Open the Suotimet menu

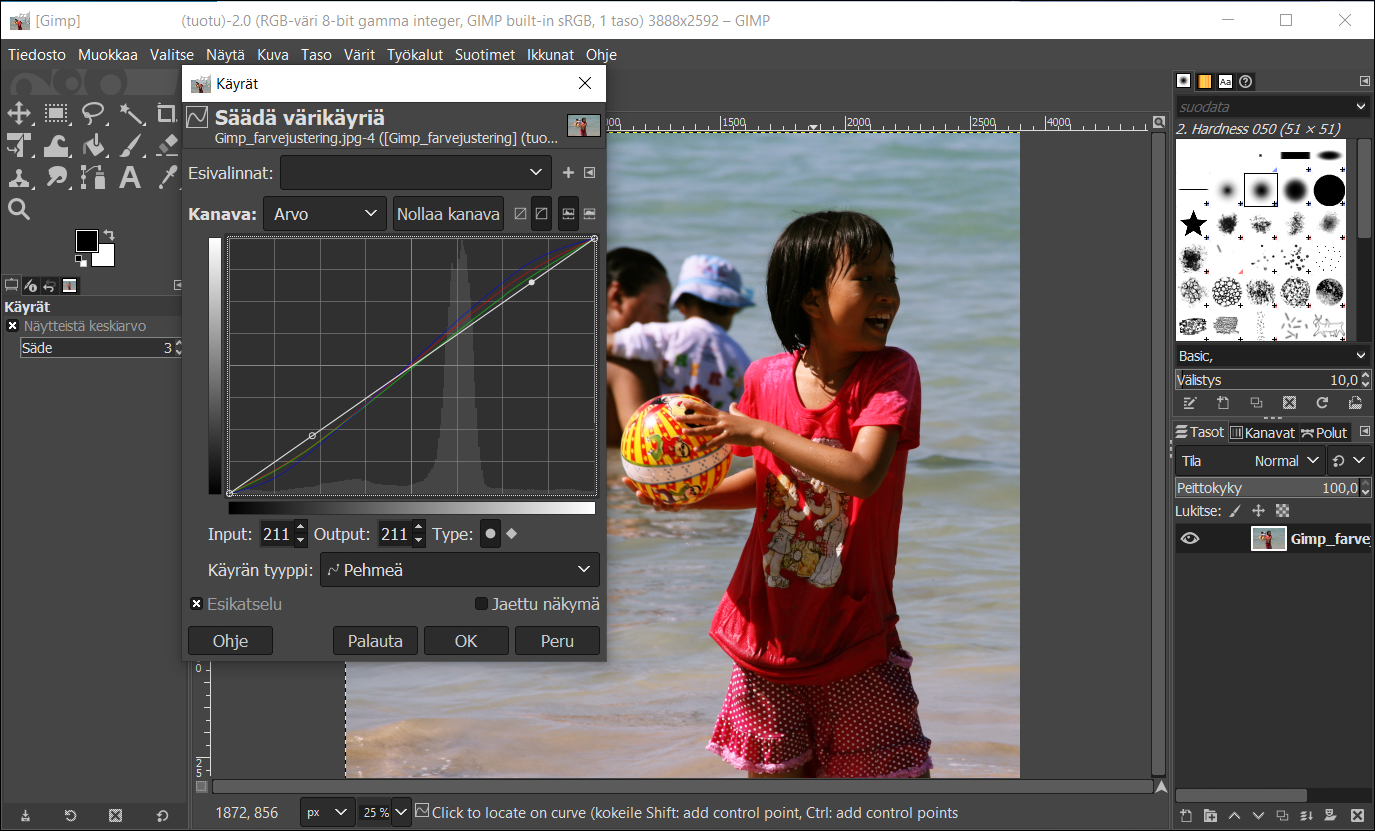click(485, 55)
